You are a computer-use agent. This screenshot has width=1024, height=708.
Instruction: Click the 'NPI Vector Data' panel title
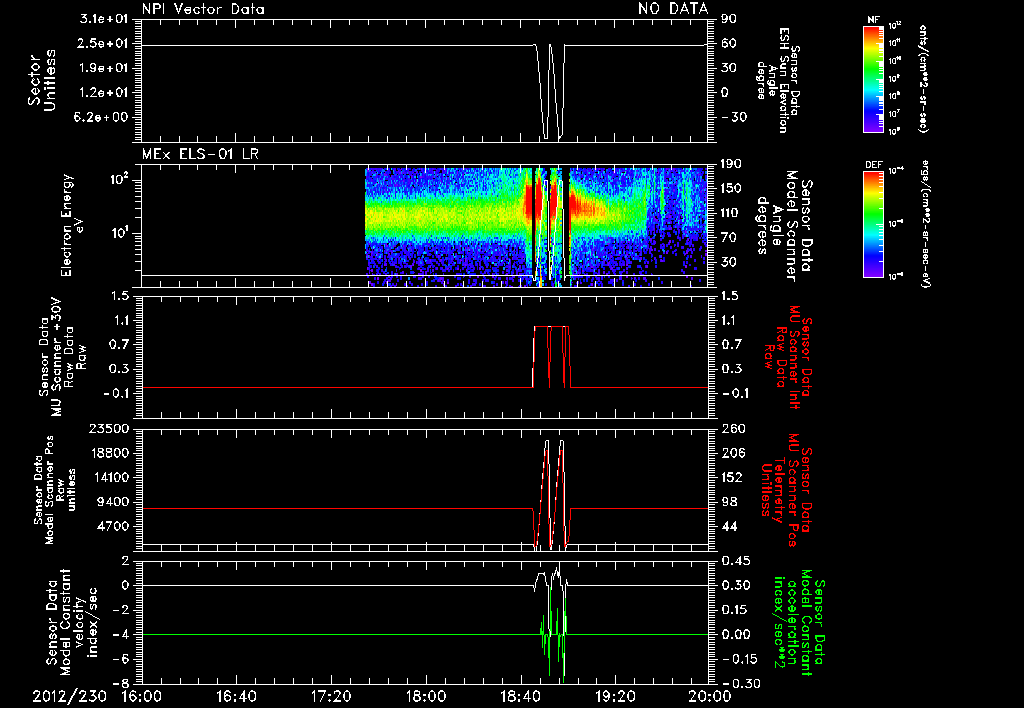tap(203, 9)
